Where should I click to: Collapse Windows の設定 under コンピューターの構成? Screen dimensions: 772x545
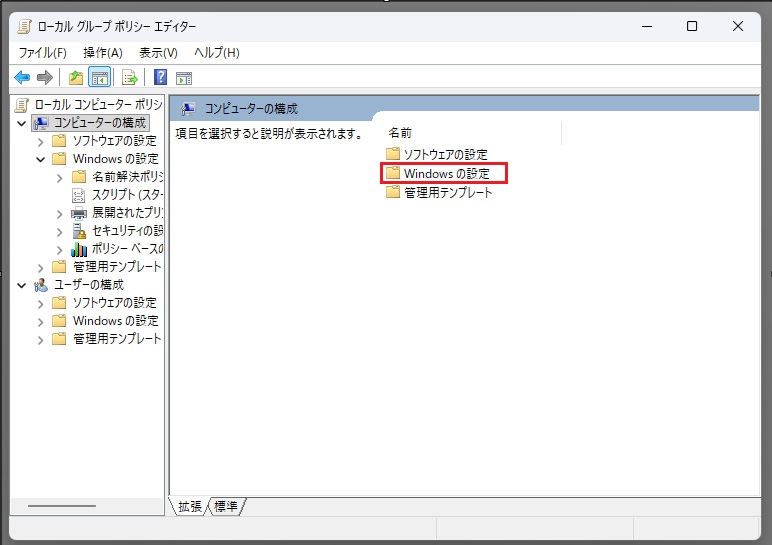click(41, 159)
